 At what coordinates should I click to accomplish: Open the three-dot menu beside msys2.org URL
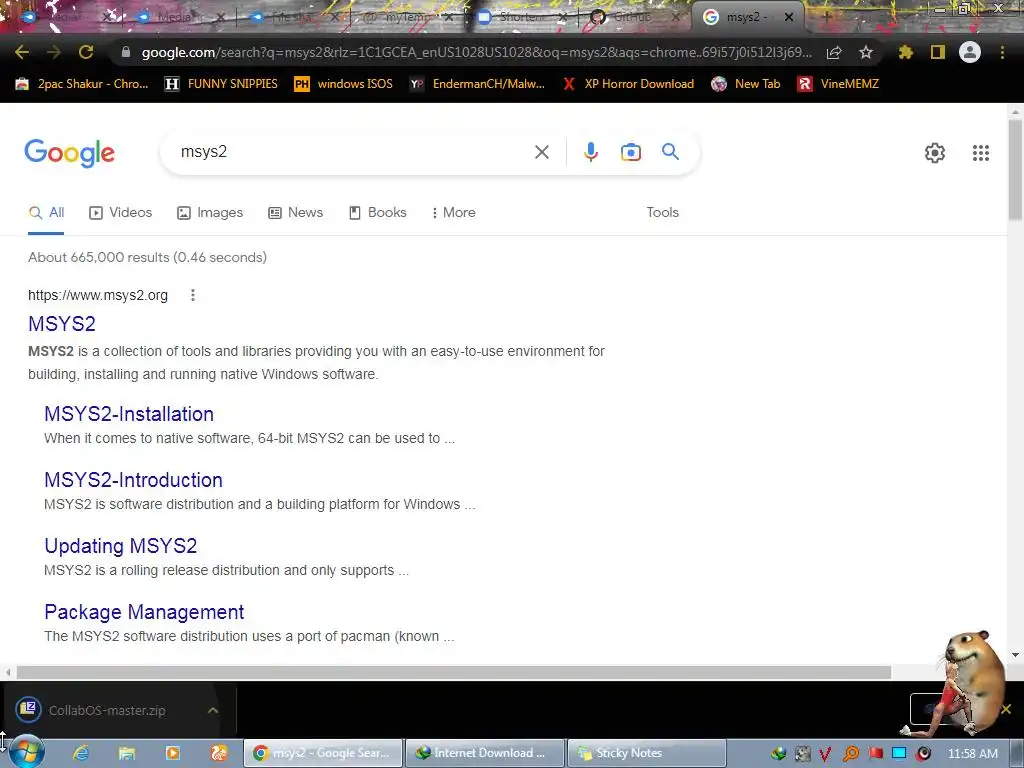[193, 295]
